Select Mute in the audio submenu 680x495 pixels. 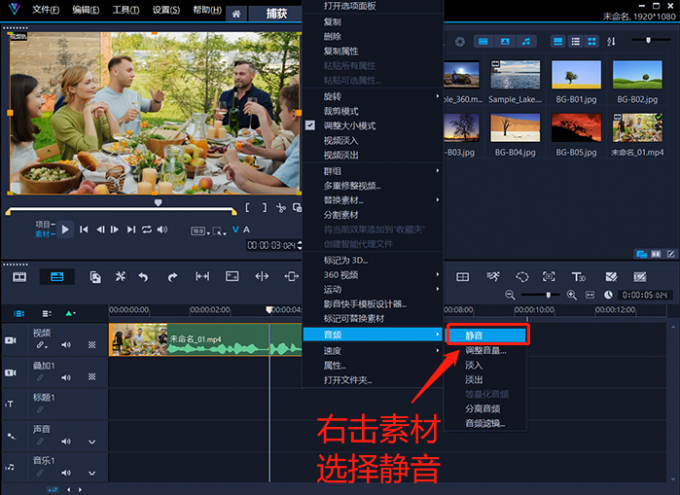[487, 335]
